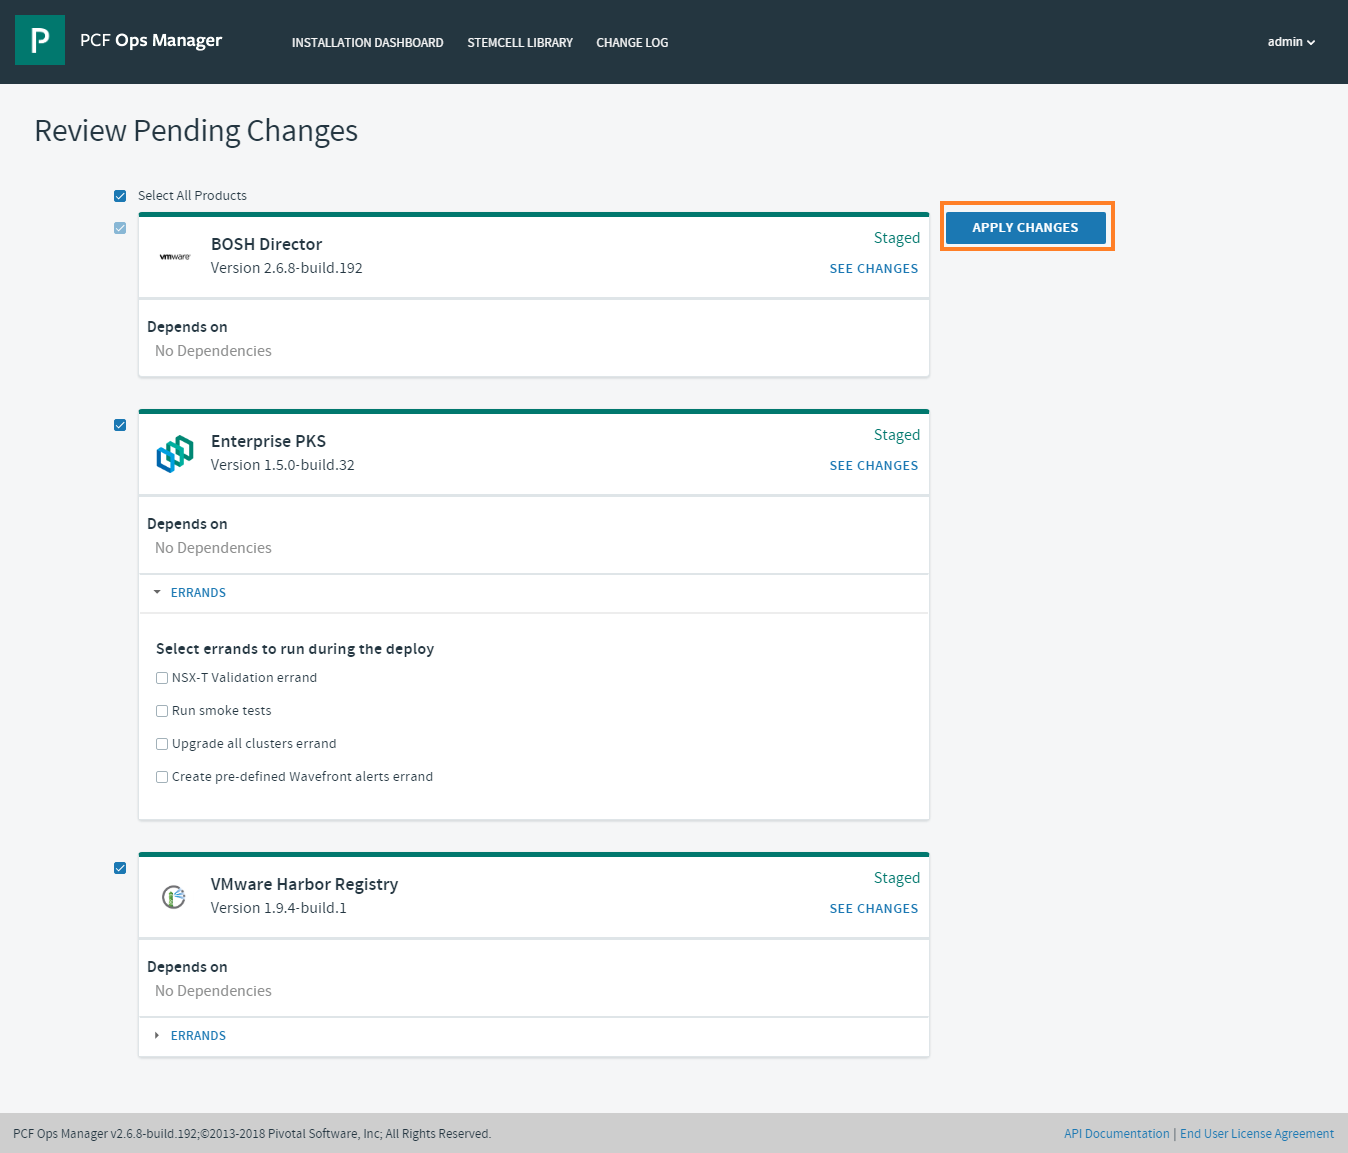Uncheck the VMware Harbor Registry checkbox
Viewport: 1348px width, 1153px height.
(120, 868)
